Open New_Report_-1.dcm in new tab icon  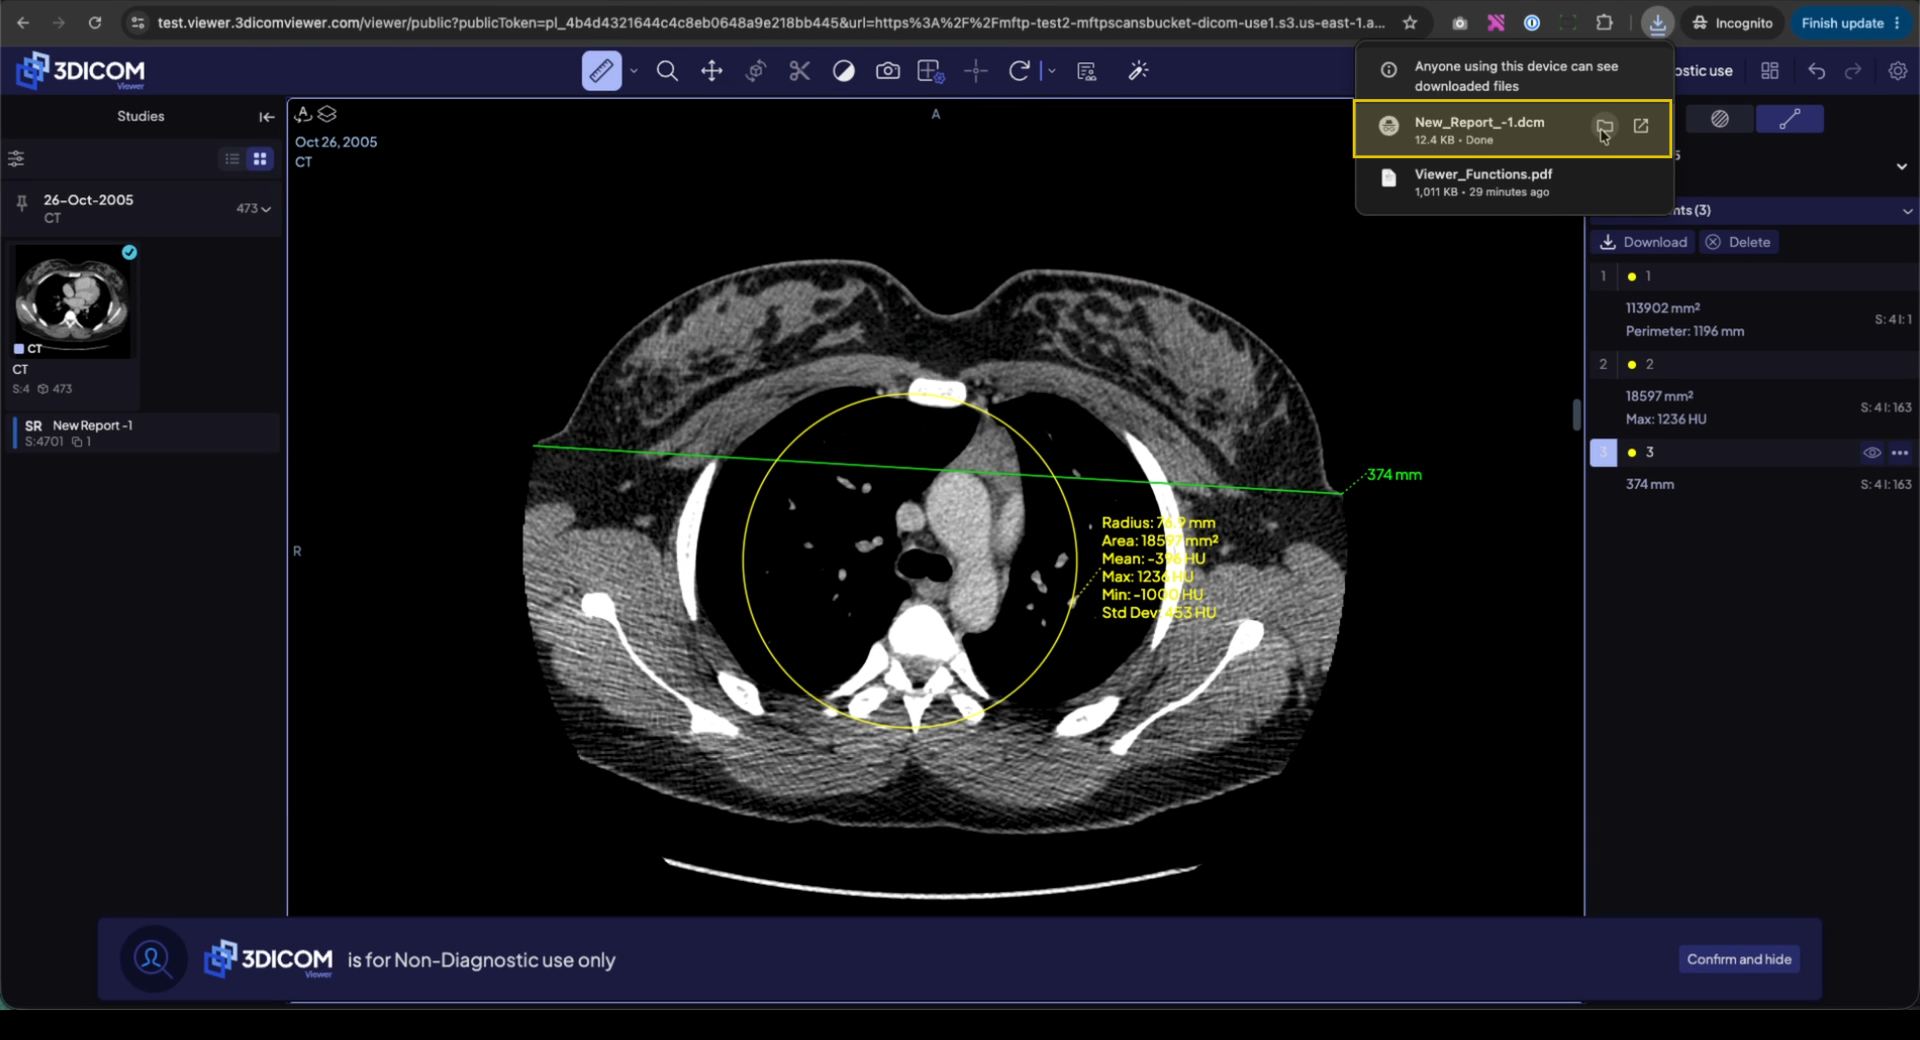1641,126
